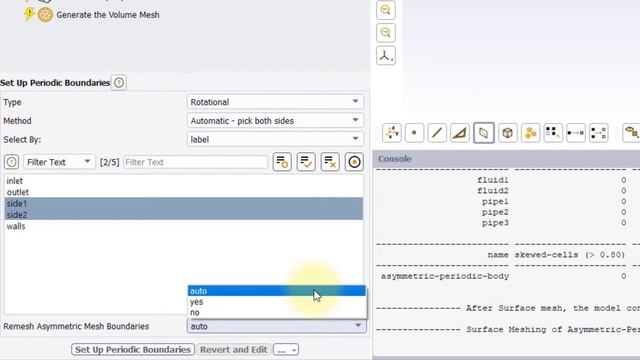Open the Type dropdown showing Rotational
Image resolution: width=640 pixels, height=360 pixels.
[275, 102]
